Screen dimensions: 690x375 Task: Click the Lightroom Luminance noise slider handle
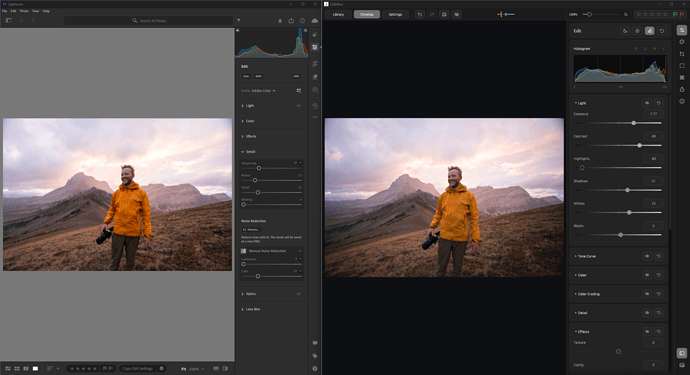click(x=243, y=264)
